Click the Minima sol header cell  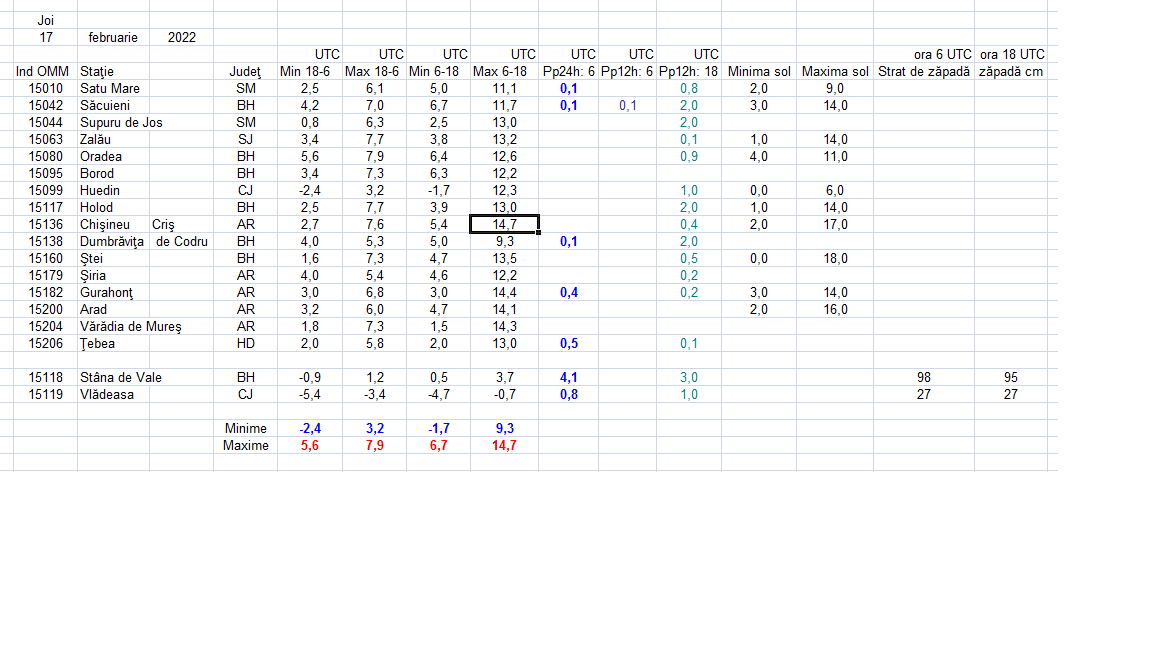(x=759, y=71)
